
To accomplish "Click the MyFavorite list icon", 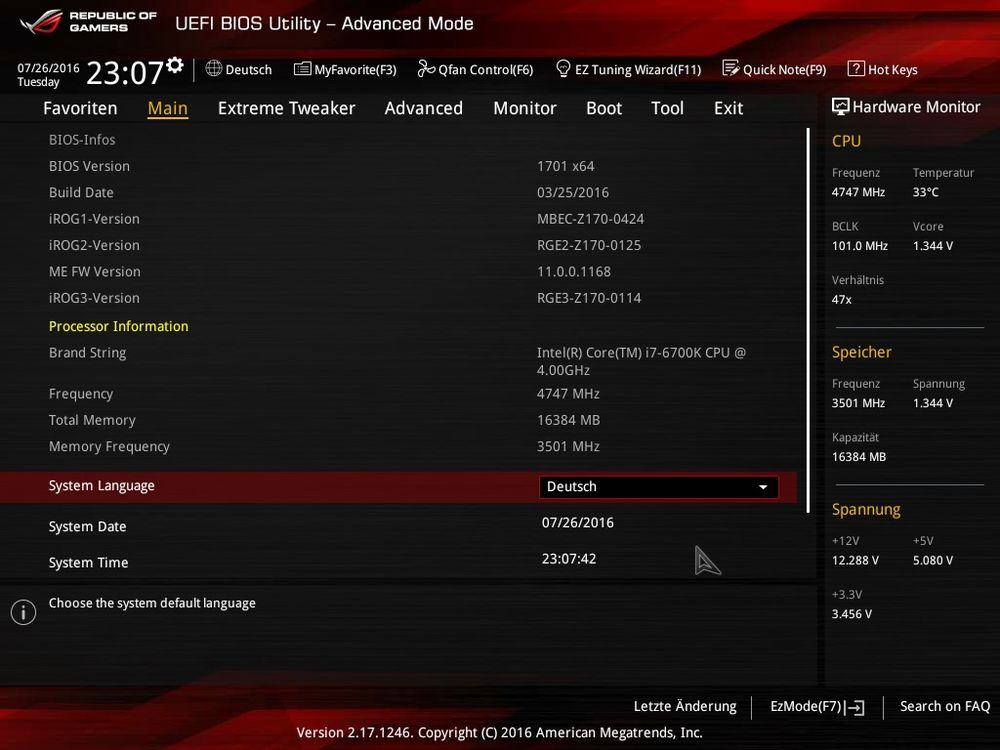I will coord(302,69).
